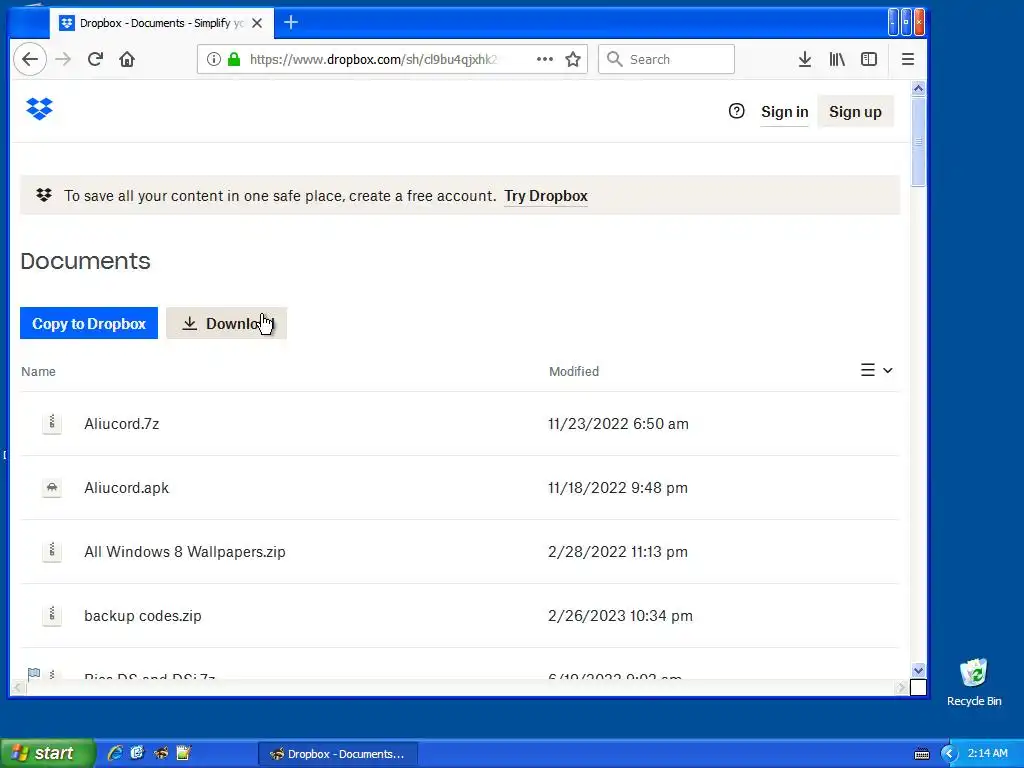Screen dimensions: 1024x768
Task: Click Dropbox - Documents taskbar button
Action: (x=338, y=754)
